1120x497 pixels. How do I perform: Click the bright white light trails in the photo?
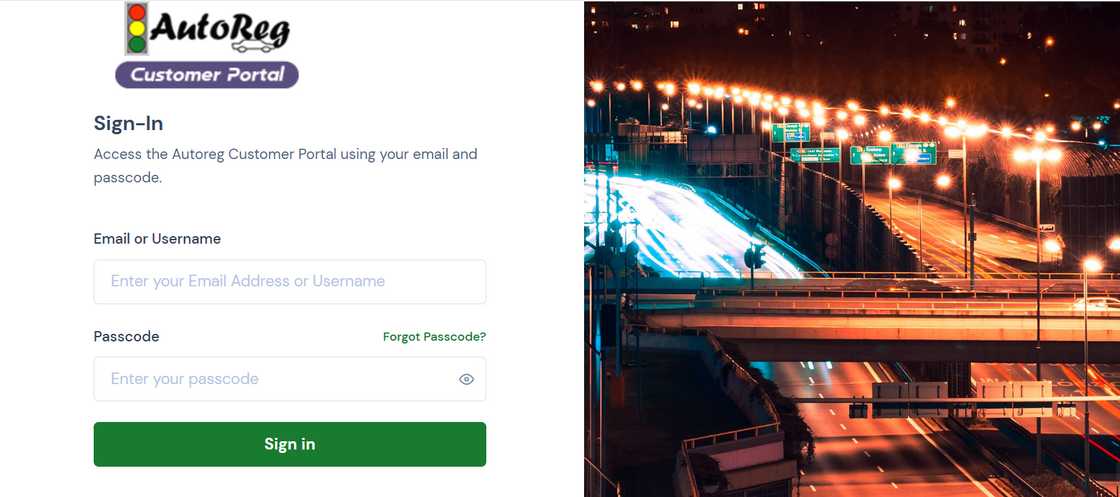pos(686,227)
